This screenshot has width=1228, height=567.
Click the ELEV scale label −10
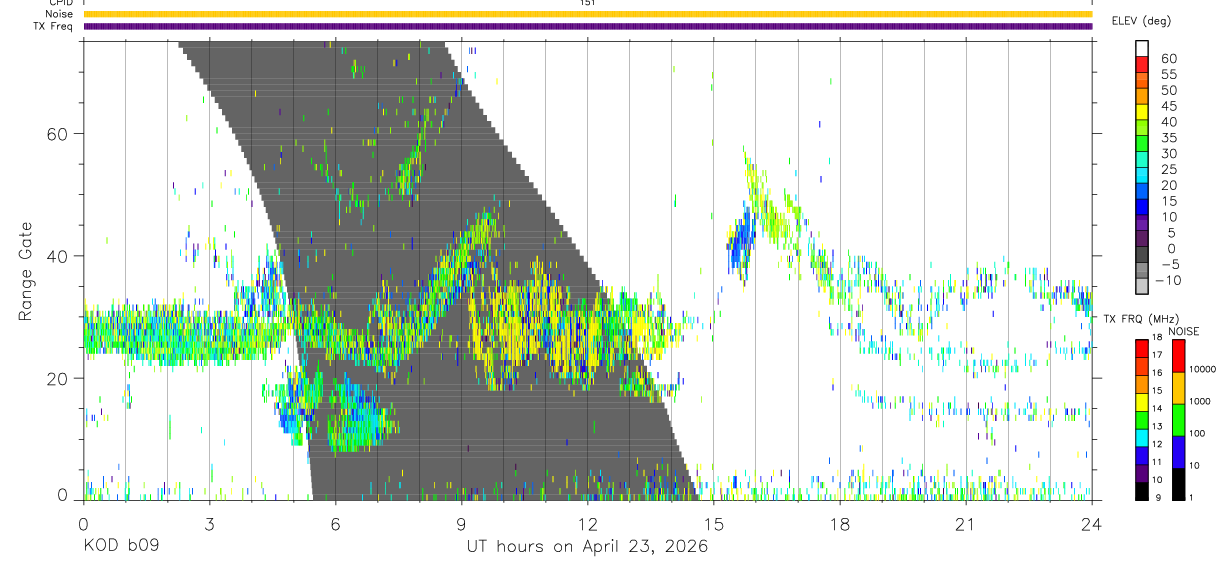point(1166,280)
